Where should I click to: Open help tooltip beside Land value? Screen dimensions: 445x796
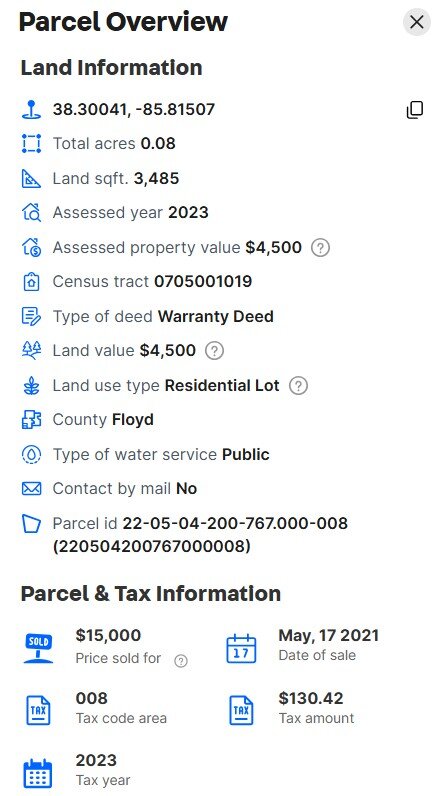(x=214, y=351)
